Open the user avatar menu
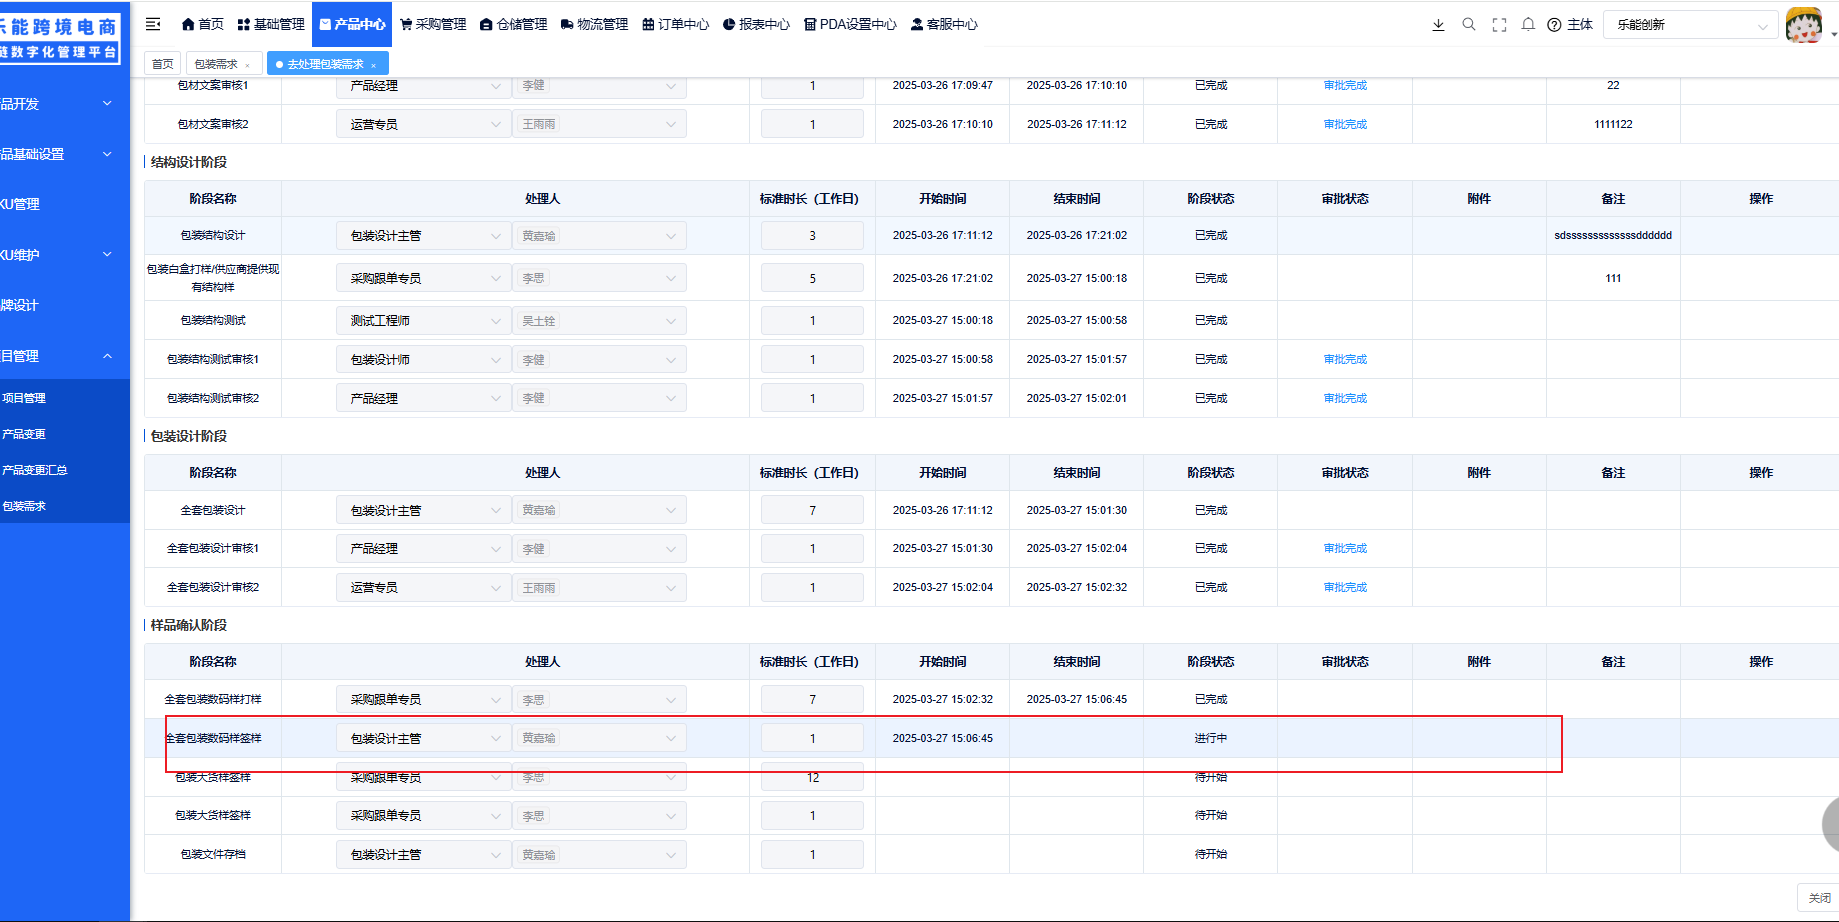 [x=1804, y=25]
